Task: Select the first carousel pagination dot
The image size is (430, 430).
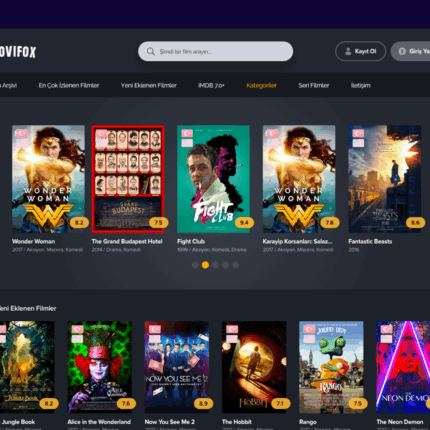Action: coord(195,265)
